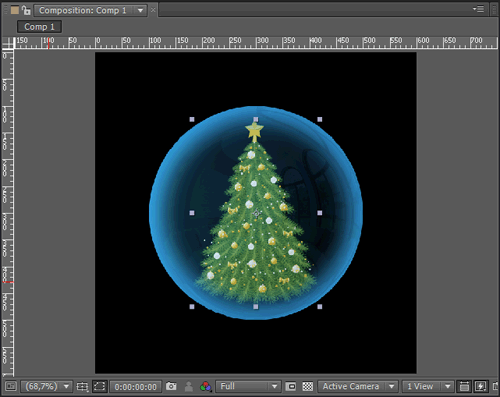Open the panel options menu icon

click(x=479, y=9)
